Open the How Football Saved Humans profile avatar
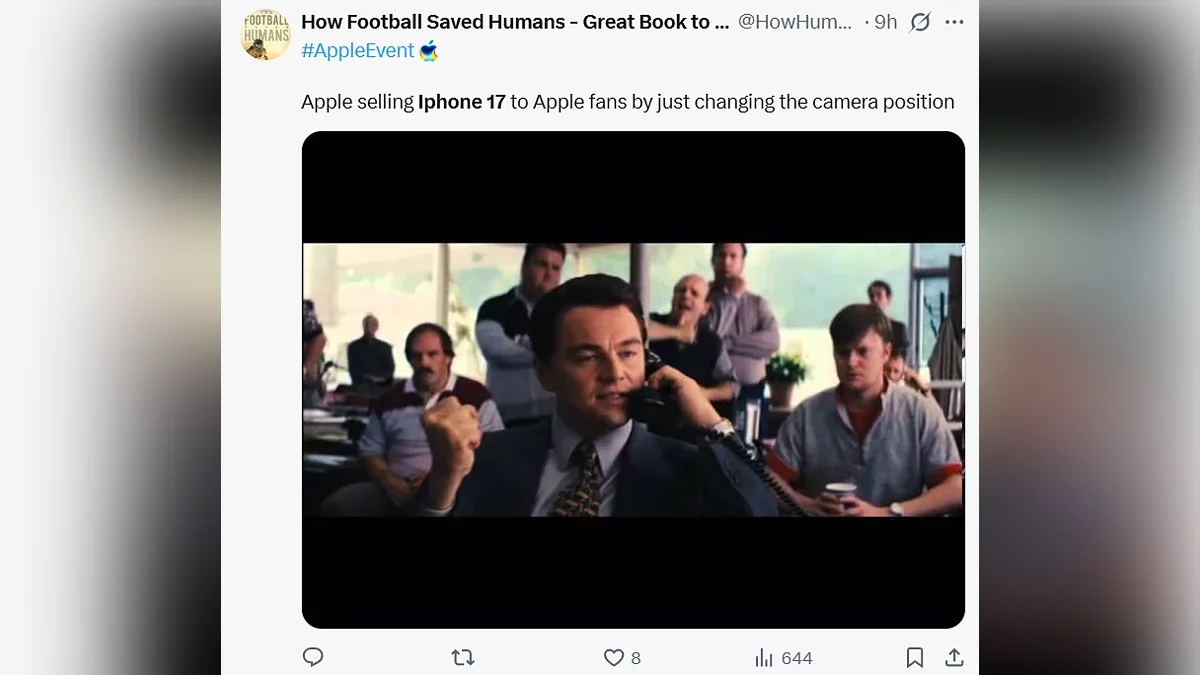This screenshot has width=1200, height=675. [x=266, y=35]
